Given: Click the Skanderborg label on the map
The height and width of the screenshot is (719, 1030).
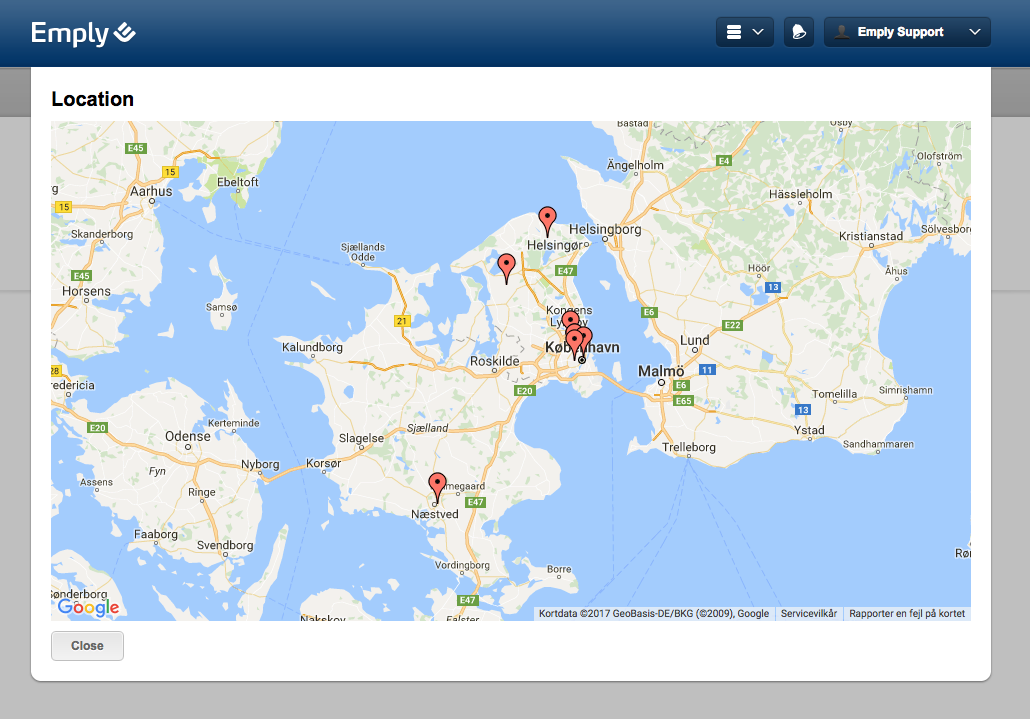Looking at the screenshot, I should 102,234.
